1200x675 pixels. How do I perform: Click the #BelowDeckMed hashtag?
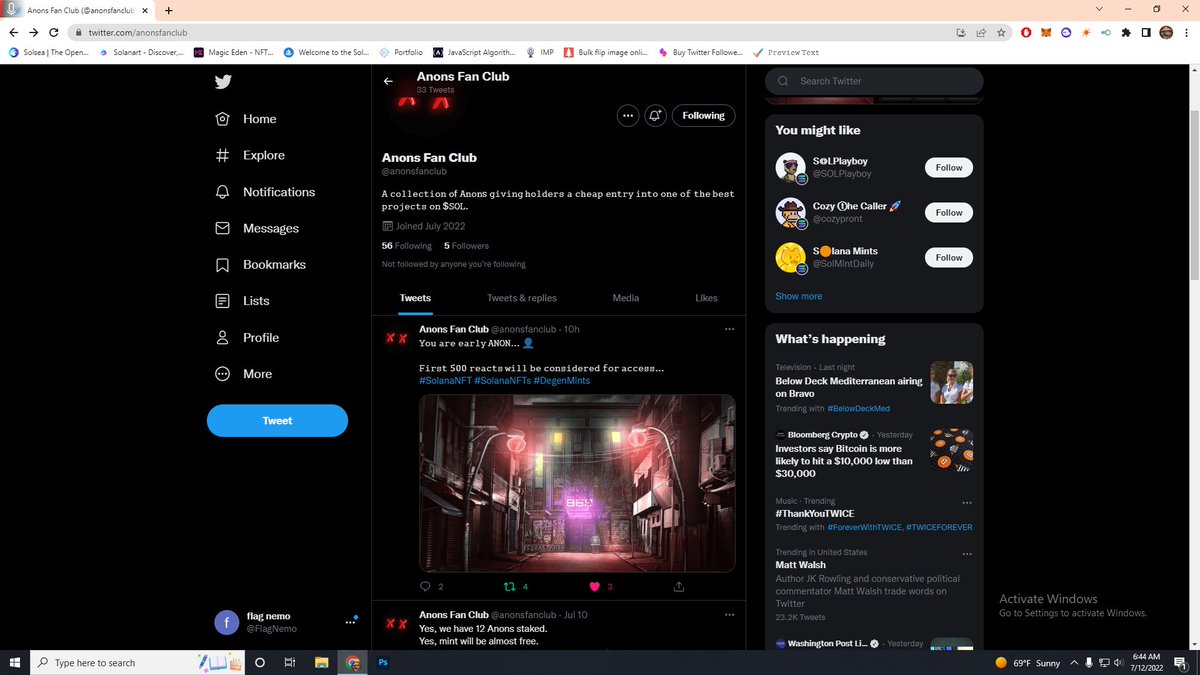point(858,409)
